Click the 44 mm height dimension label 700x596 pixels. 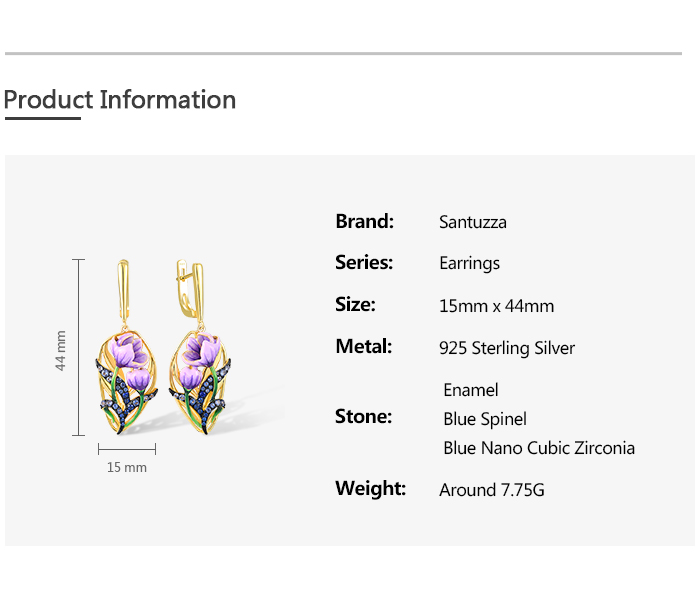click(x=61, y=351)
